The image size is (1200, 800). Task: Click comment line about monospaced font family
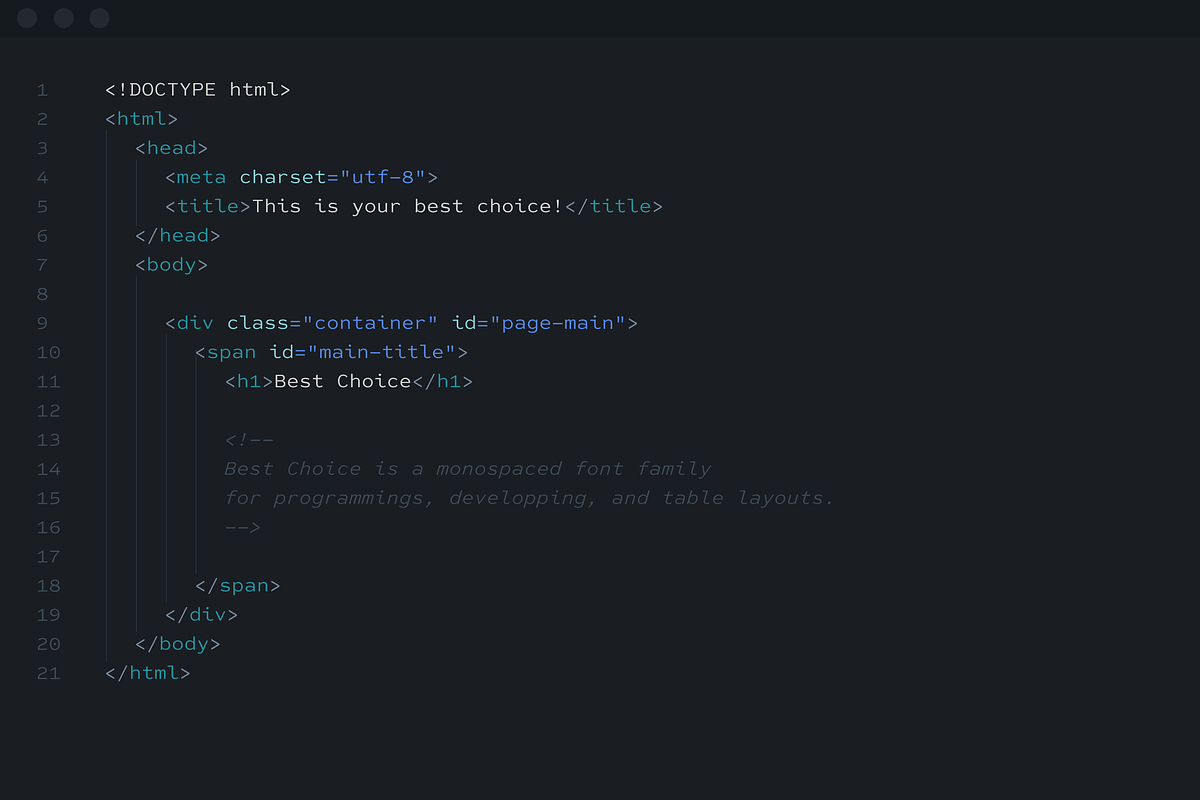[468, 469]
